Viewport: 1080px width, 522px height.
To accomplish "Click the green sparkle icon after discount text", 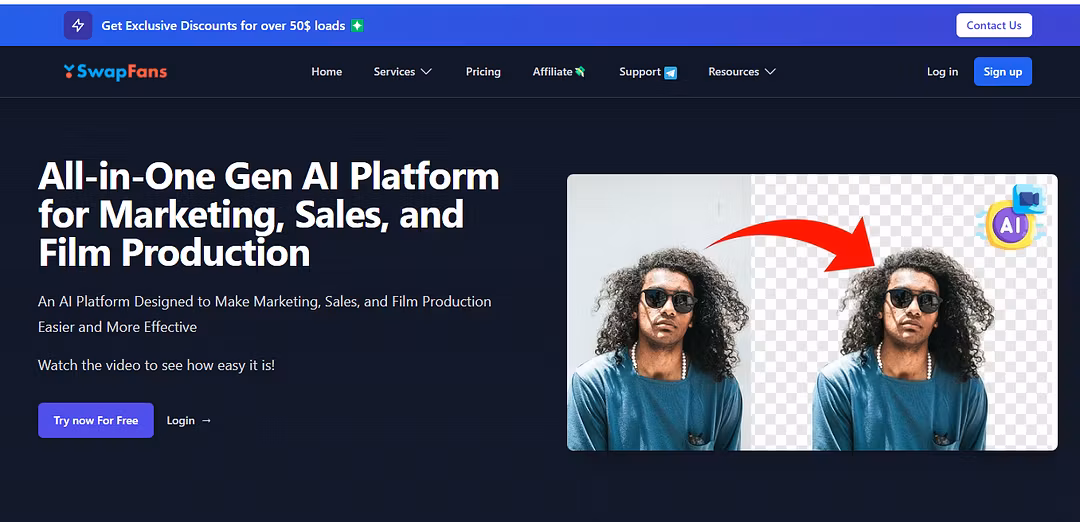I will 357,26.
